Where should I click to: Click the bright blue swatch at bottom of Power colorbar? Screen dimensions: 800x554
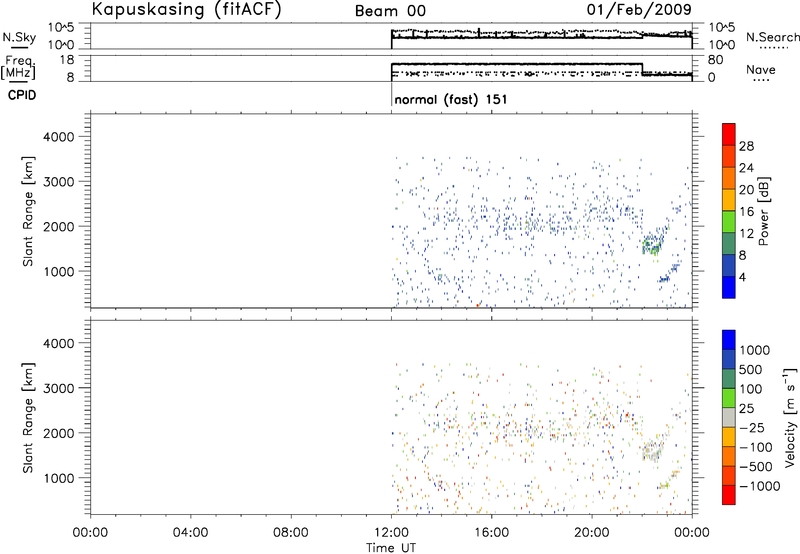click(x=729, y=287)
